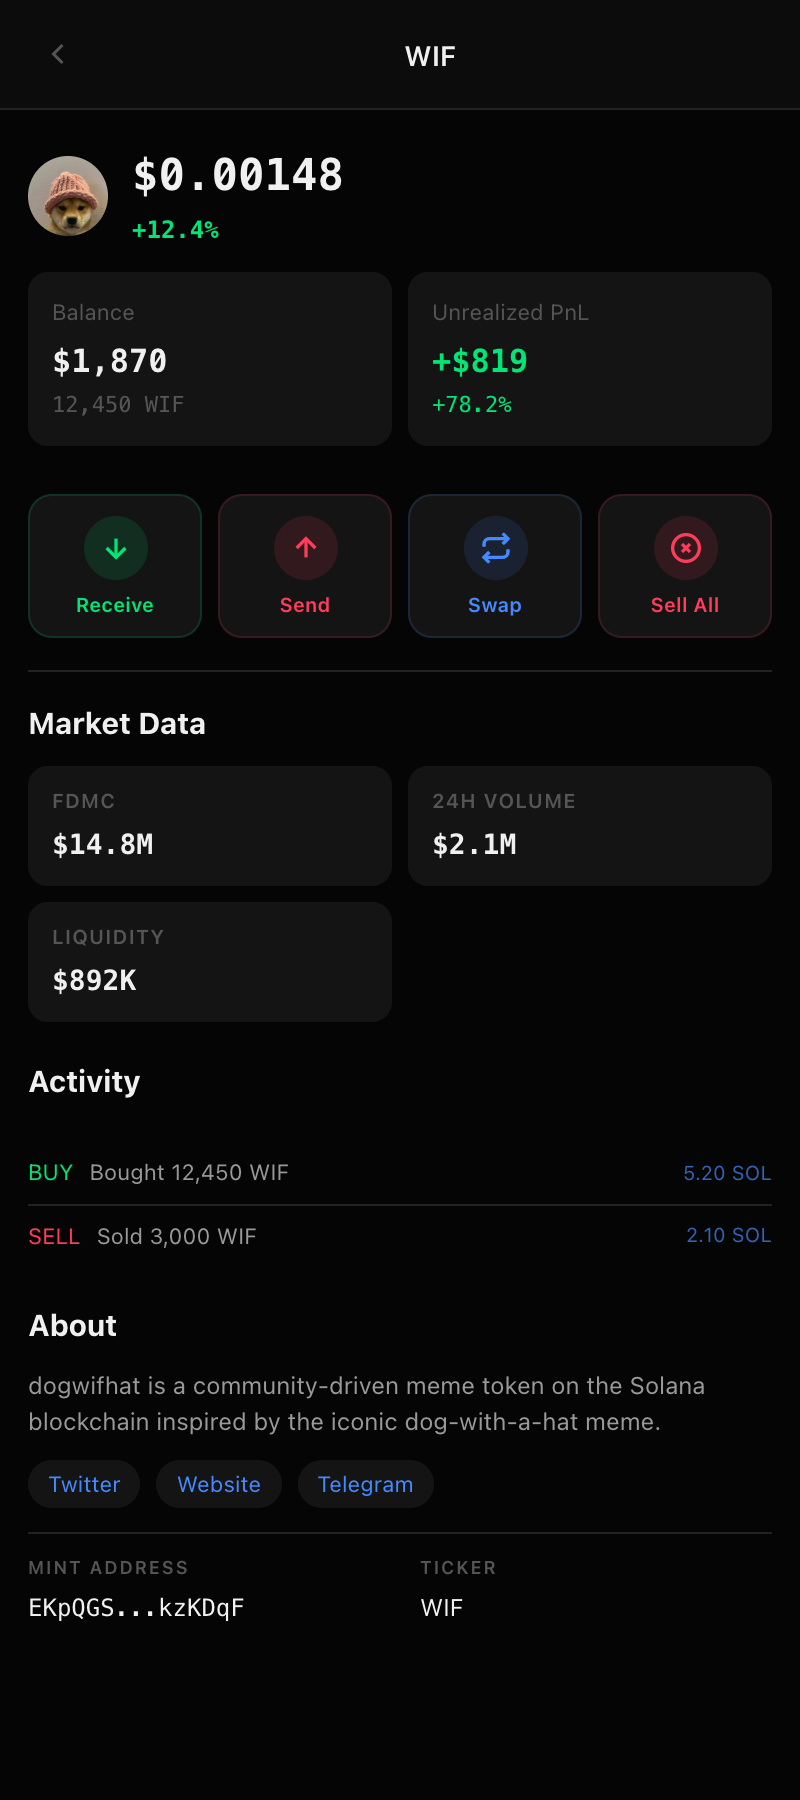Tap the Sell All circled-X icon

pos(686,548)
